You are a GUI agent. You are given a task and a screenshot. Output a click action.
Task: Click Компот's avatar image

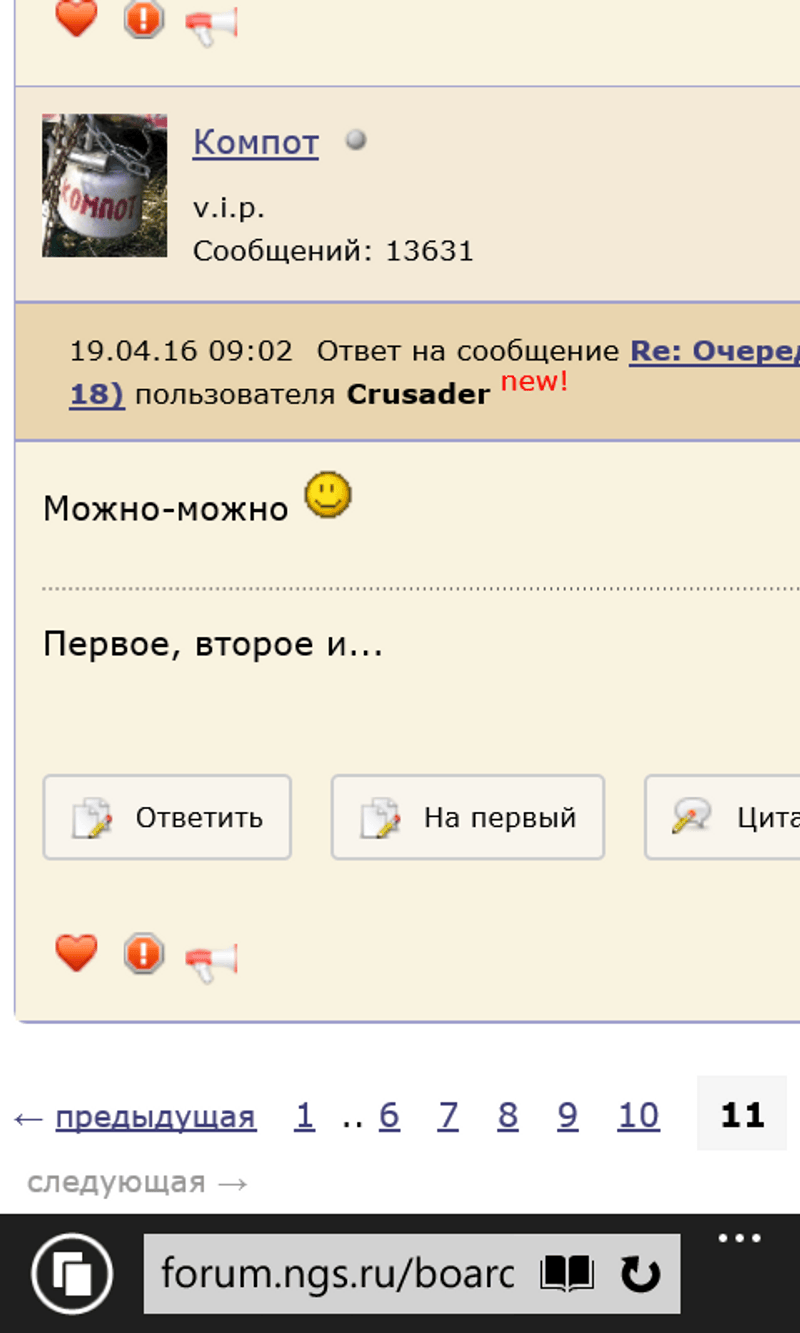tap(104, 185)
